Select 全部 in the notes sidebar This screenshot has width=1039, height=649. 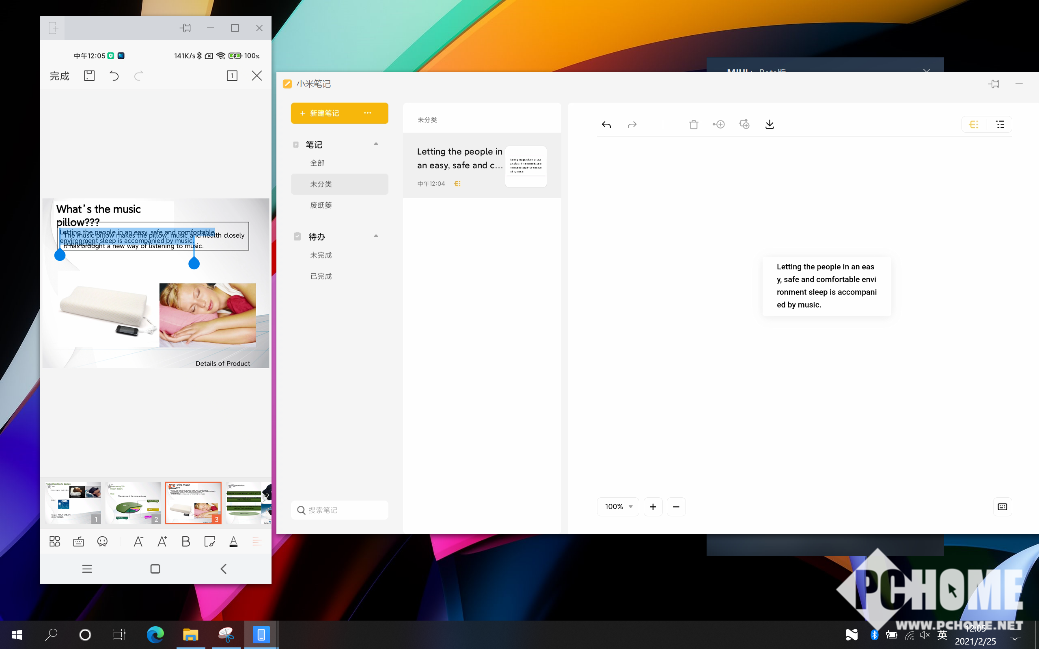[x=317, y=163]
